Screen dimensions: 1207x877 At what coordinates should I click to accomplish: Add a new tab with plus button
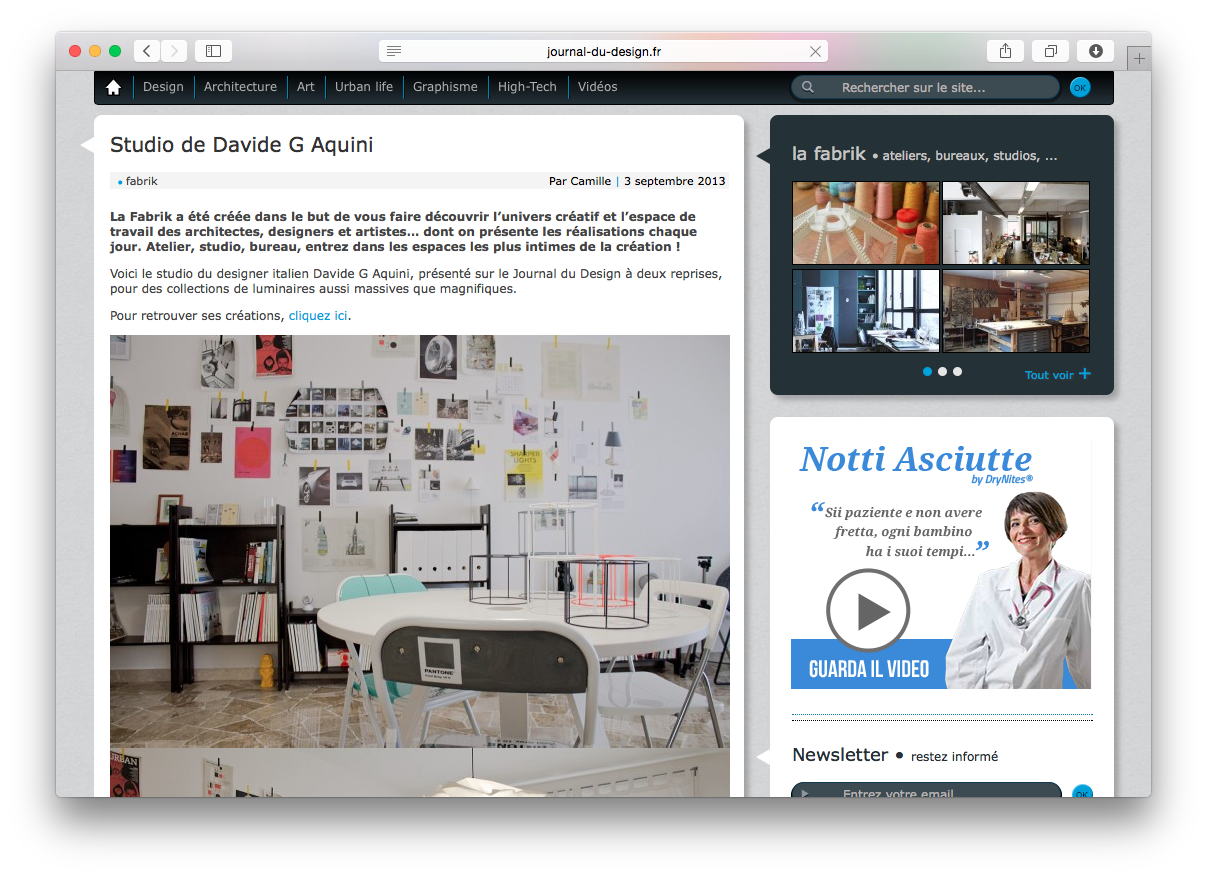point(1139,59)
